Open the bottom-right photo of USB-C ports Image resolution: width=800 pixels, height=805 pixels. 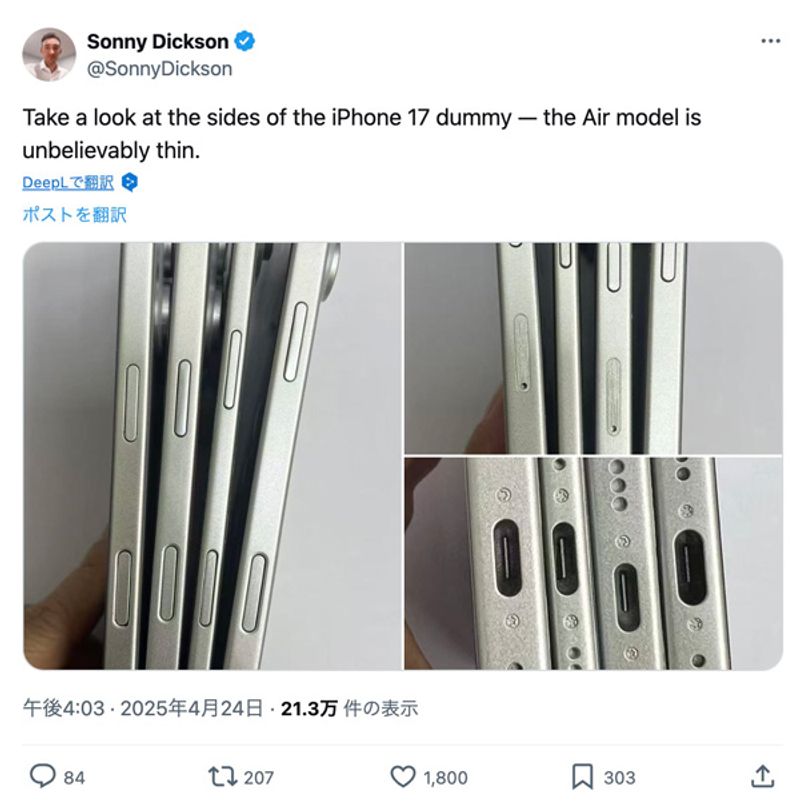pyautogui.click(x=594, y=564)
